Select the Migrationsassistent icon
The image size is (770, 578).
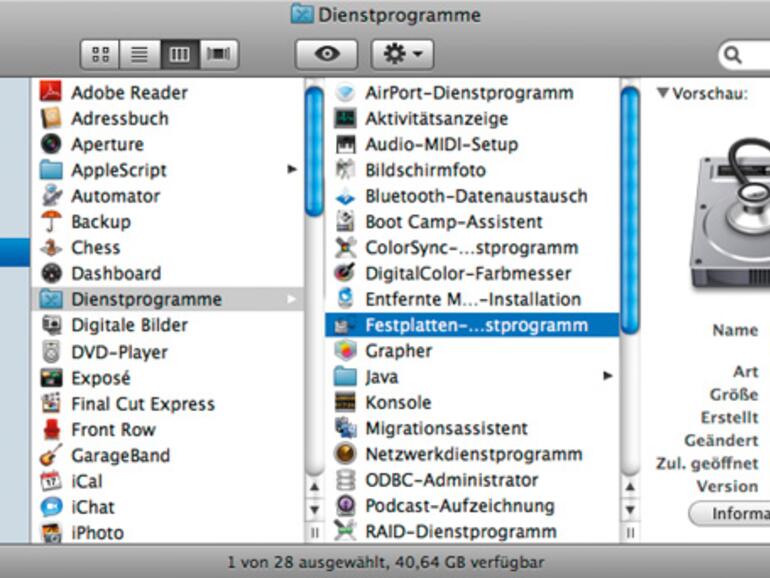pyautogui.click(x=345, y=428)
